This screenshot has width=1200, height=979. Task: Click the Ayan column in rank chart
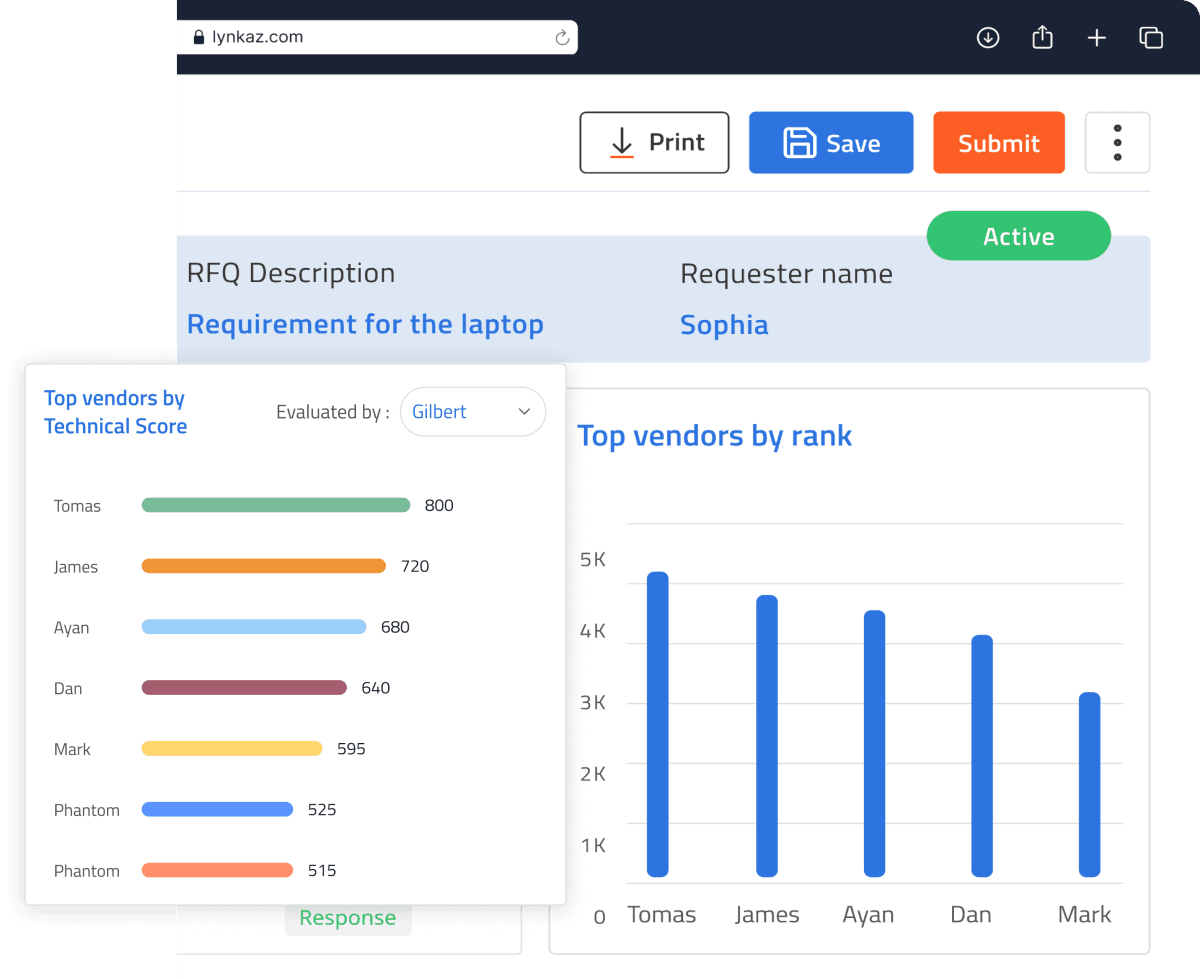coord(875,744)
